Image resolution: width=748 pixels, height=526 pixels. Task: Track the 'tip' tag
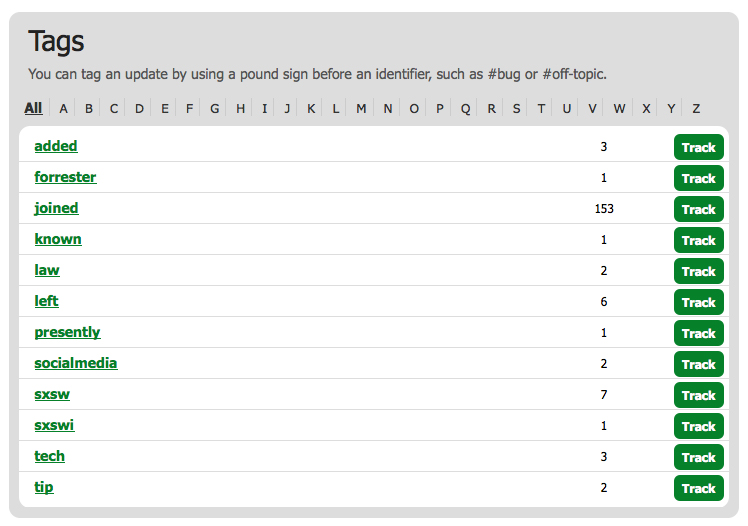(x=698, y=488)
